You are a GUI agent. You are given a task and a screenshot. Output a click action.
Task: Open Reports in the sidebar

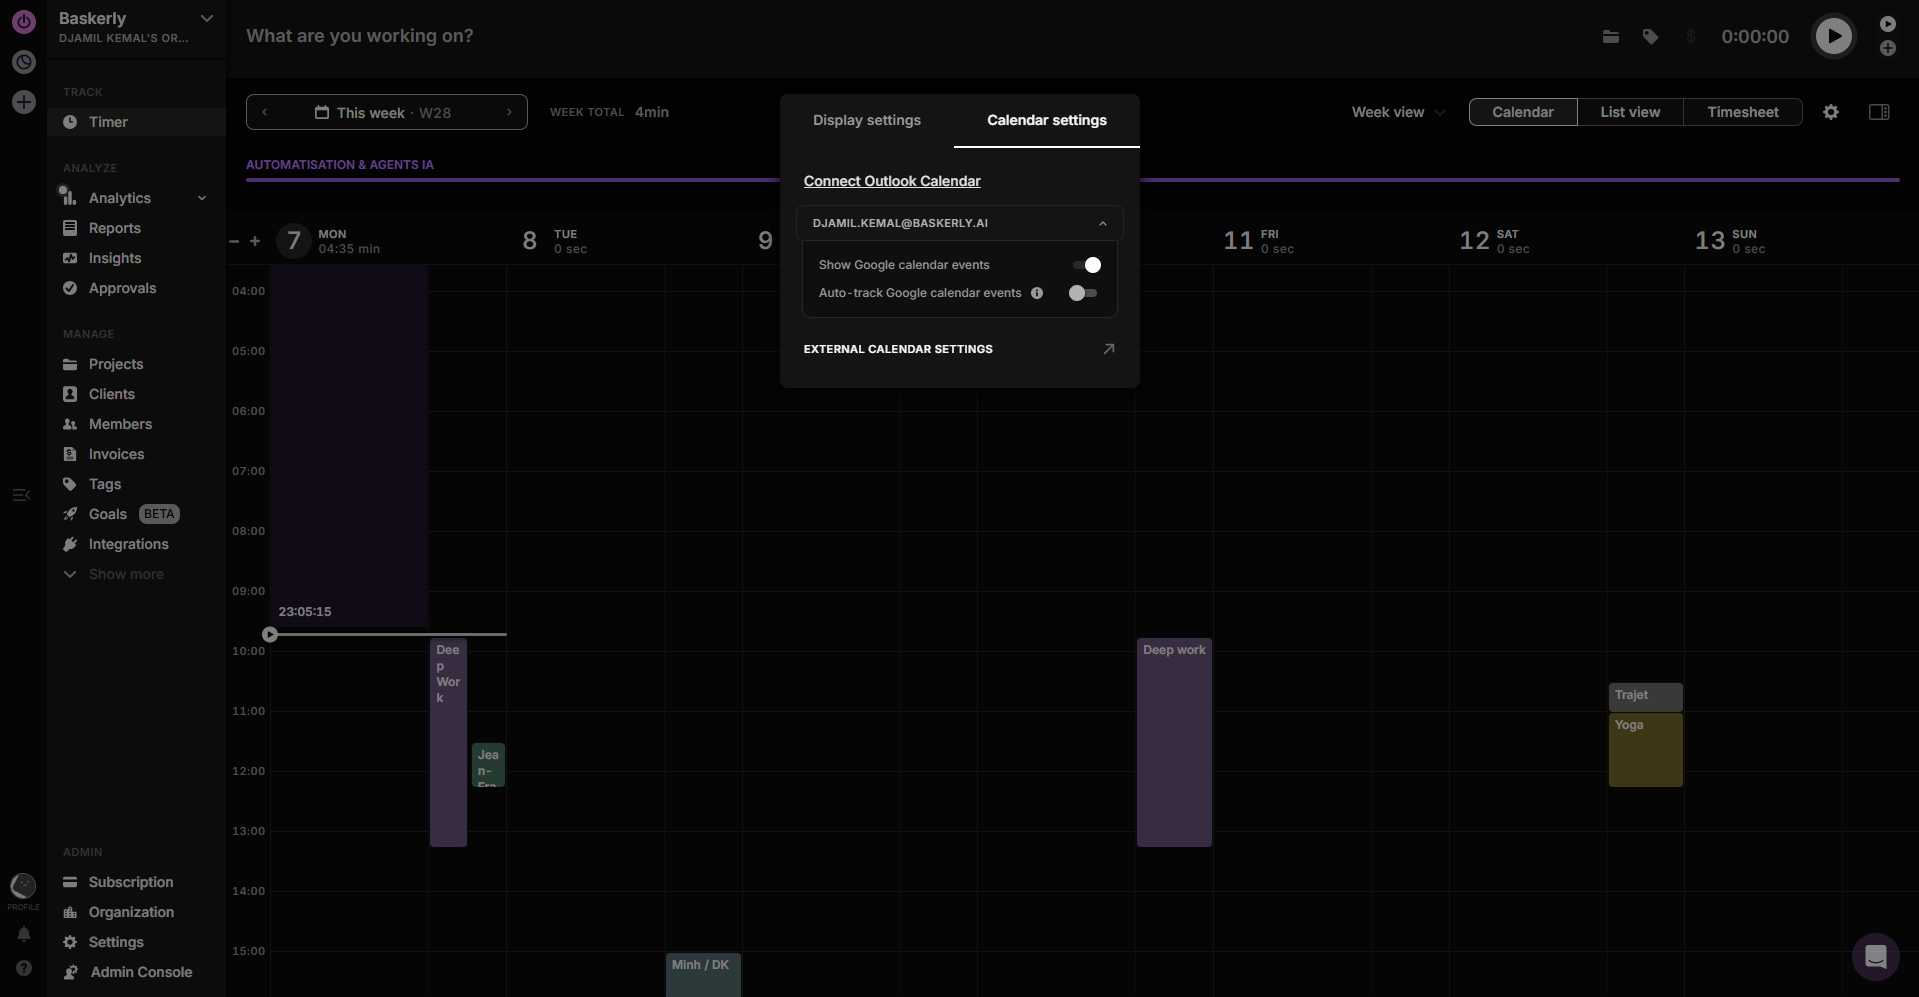114,228
